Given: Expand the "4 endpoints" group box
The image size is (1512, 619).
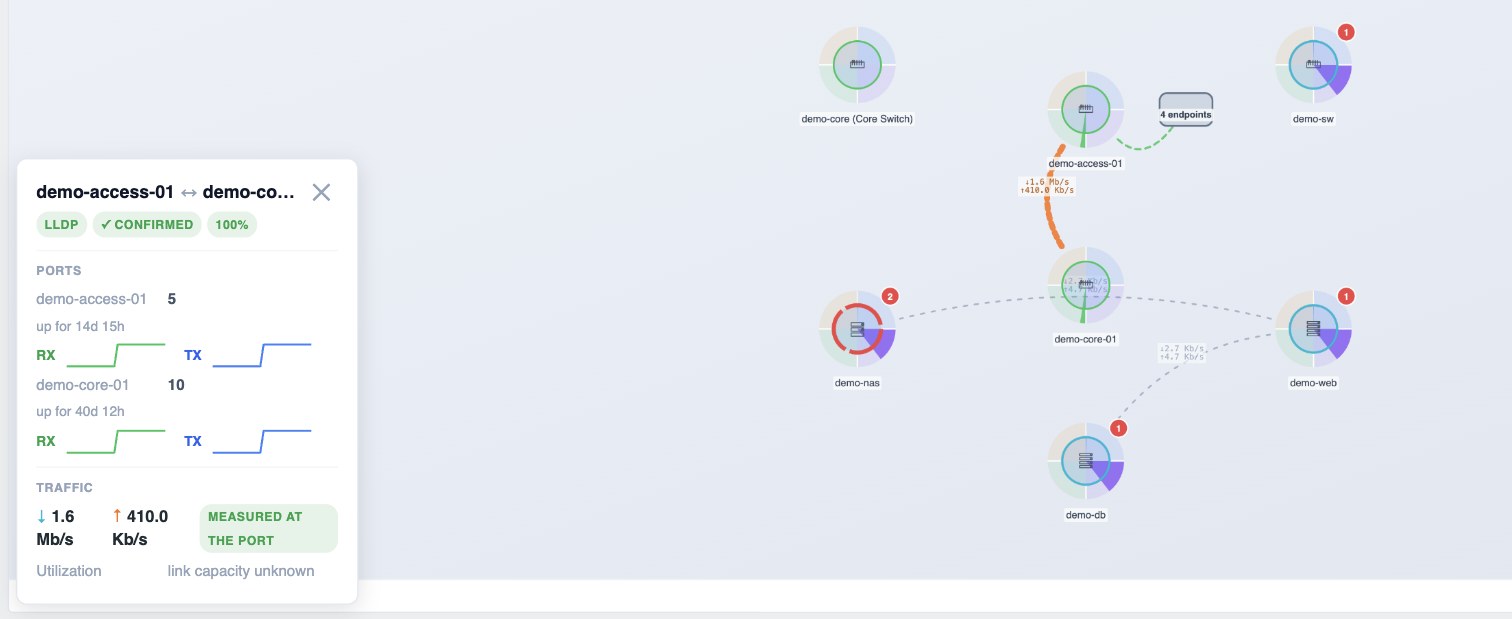Looking at the screenshot, I should (x=1186, y=110).
